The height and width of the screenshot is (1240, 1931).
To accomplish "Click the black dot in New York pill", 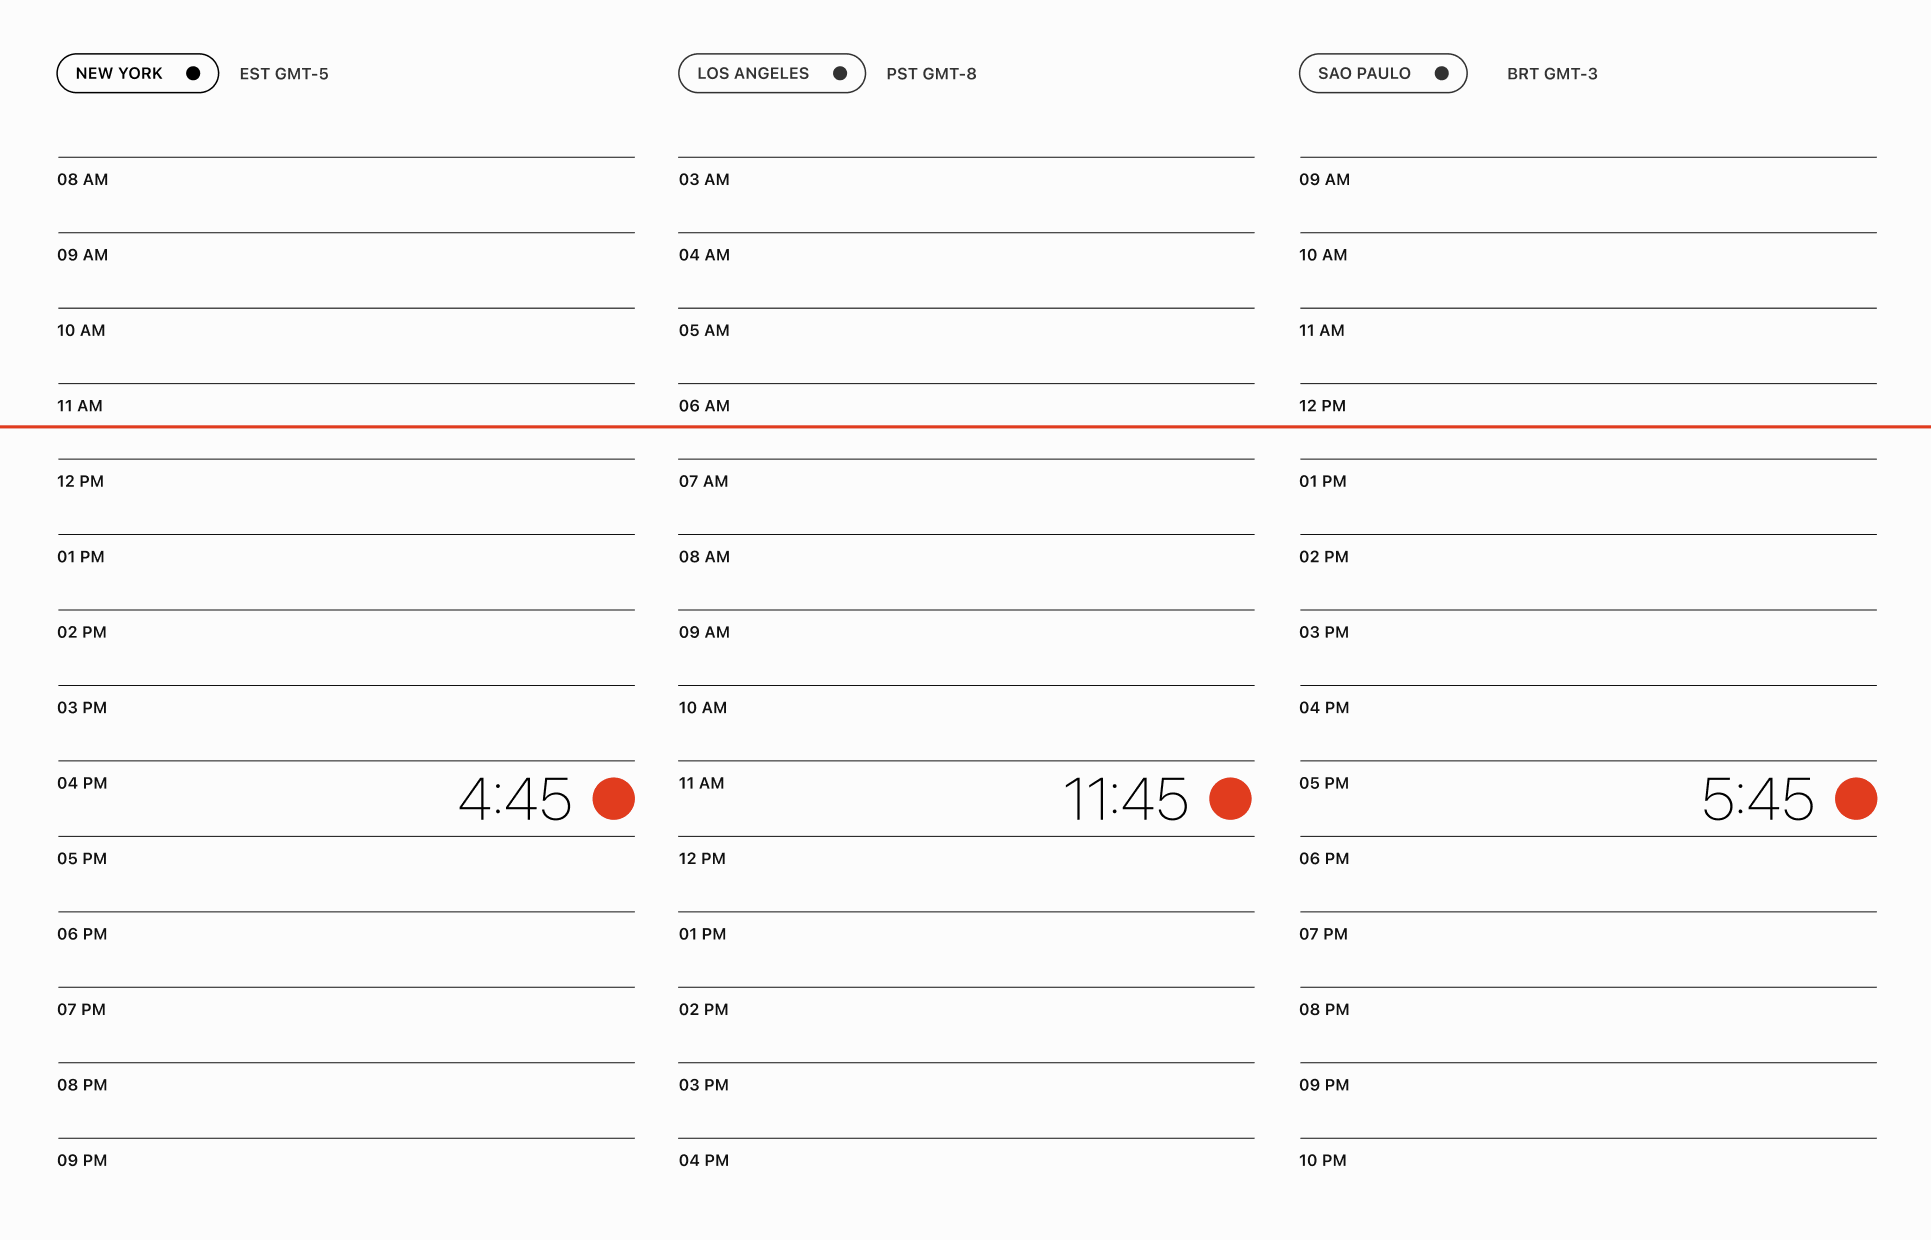I will click(x=193, y=73).
